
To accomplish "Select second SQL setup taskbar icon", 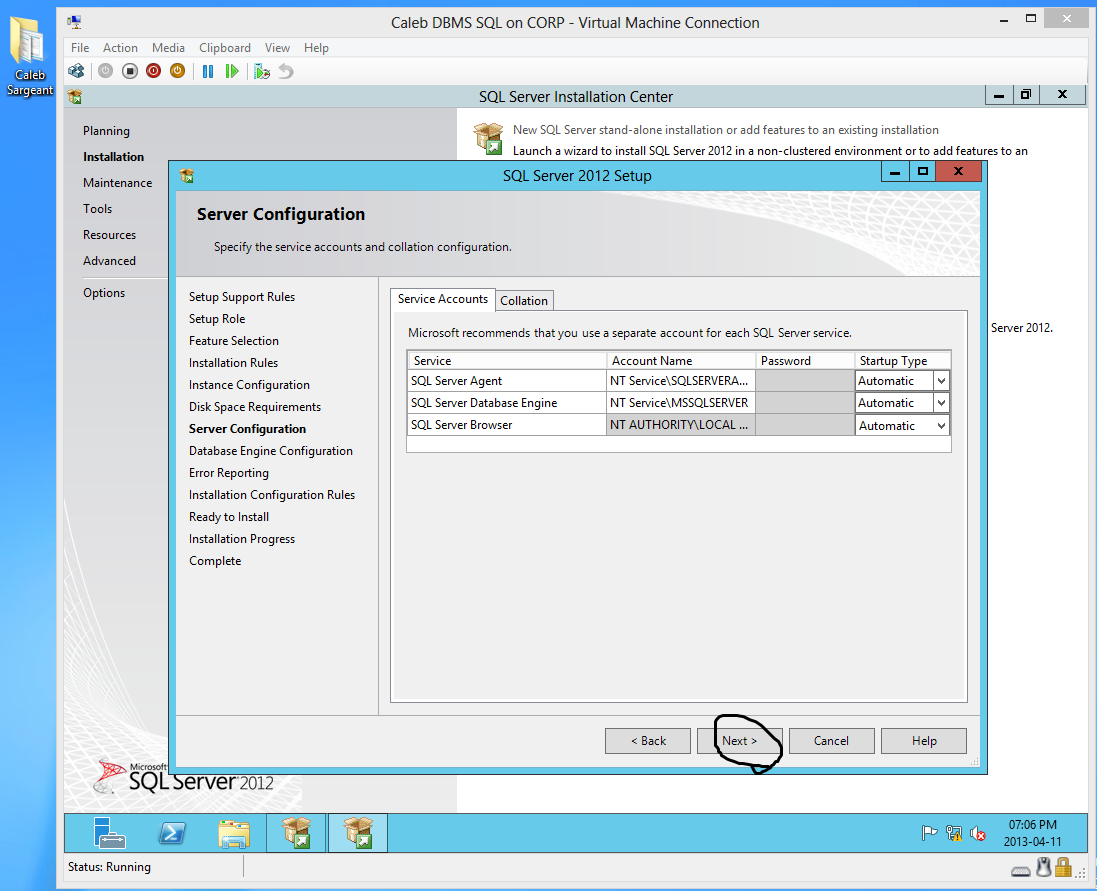I will point(358,832).
